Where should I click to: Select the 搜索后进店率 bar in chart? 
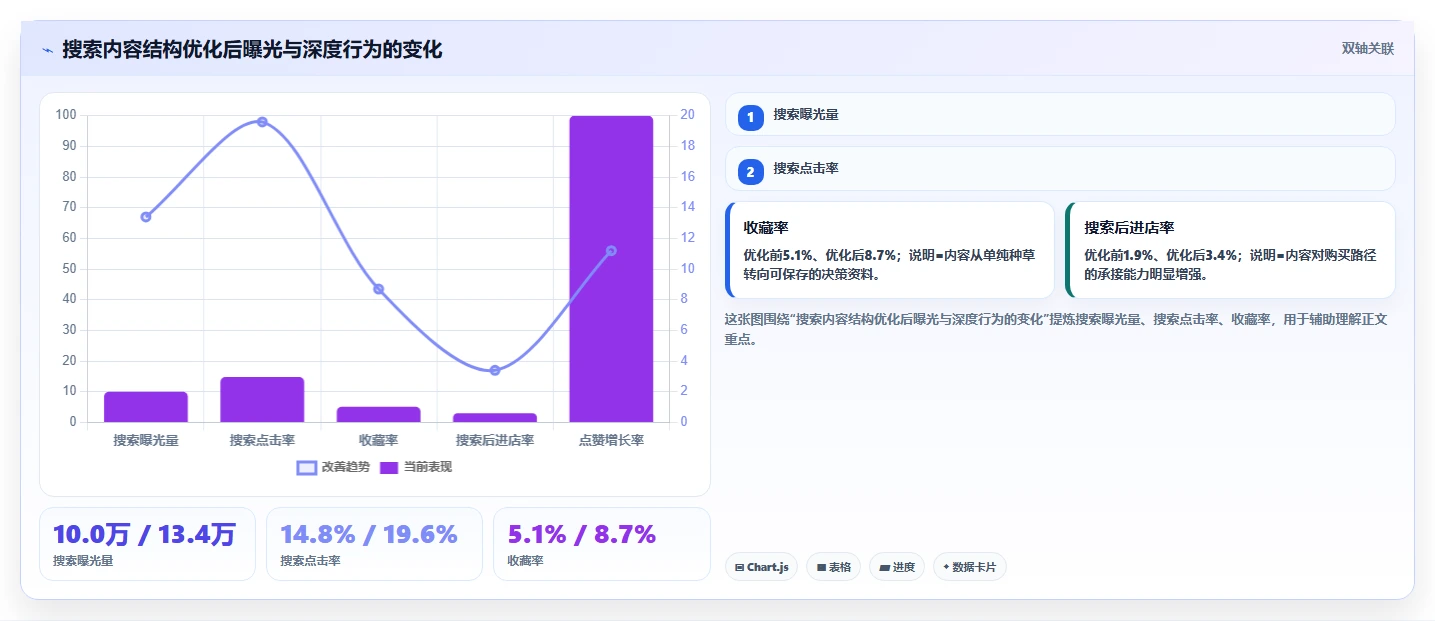[x=495, y=417]
